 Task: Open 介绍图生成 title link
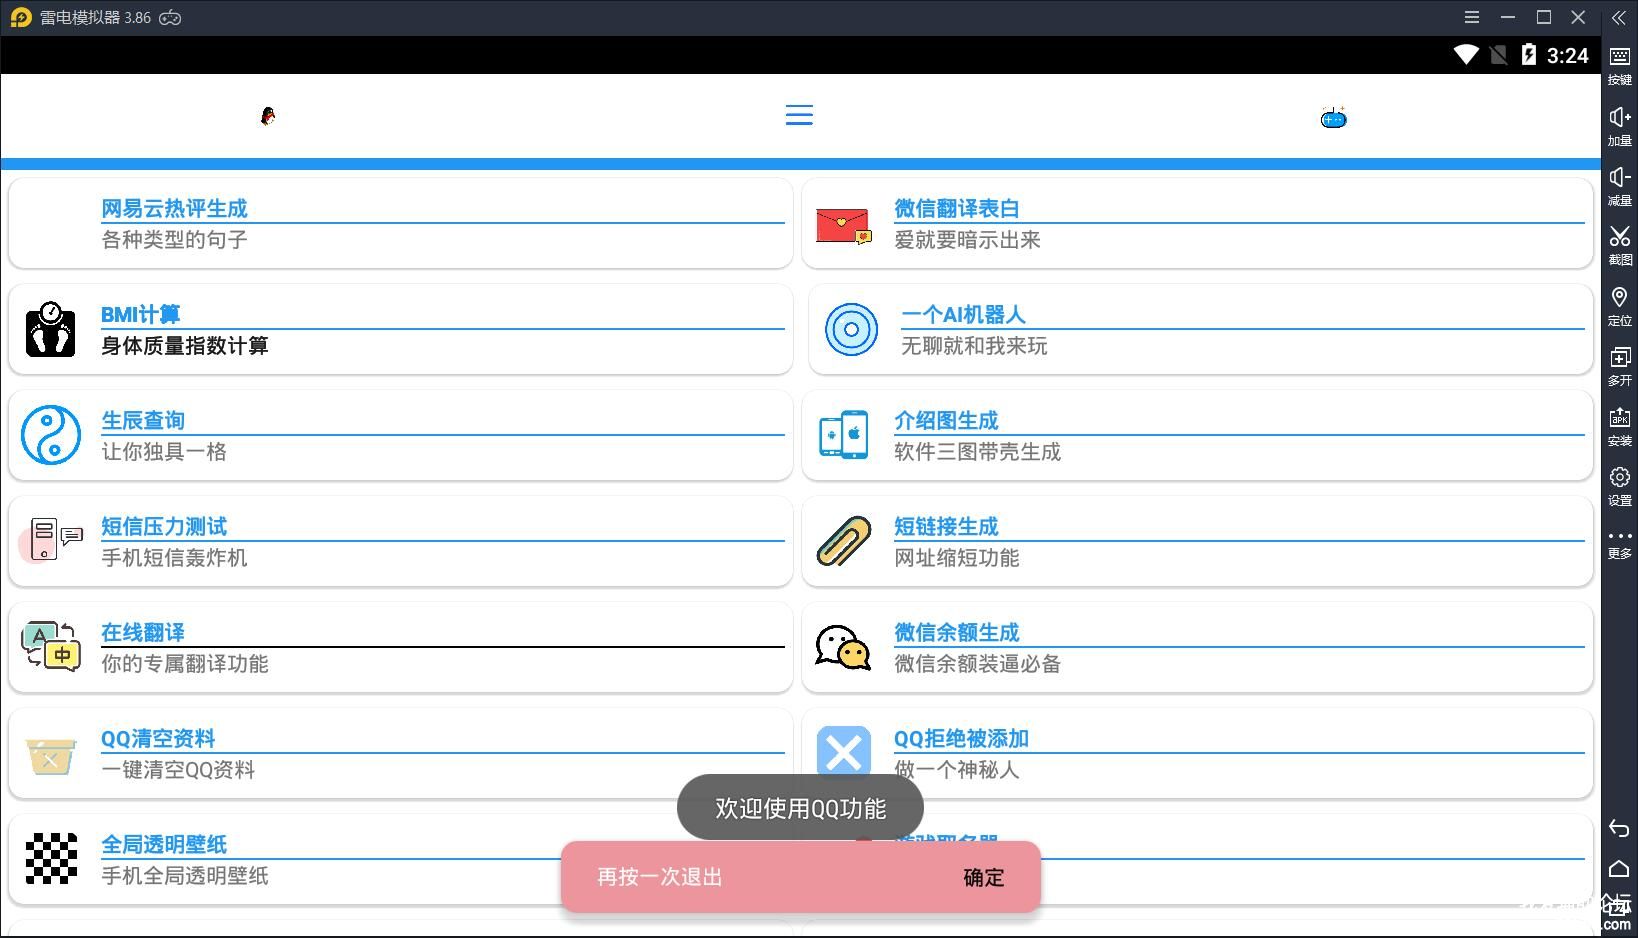point(946,420)
